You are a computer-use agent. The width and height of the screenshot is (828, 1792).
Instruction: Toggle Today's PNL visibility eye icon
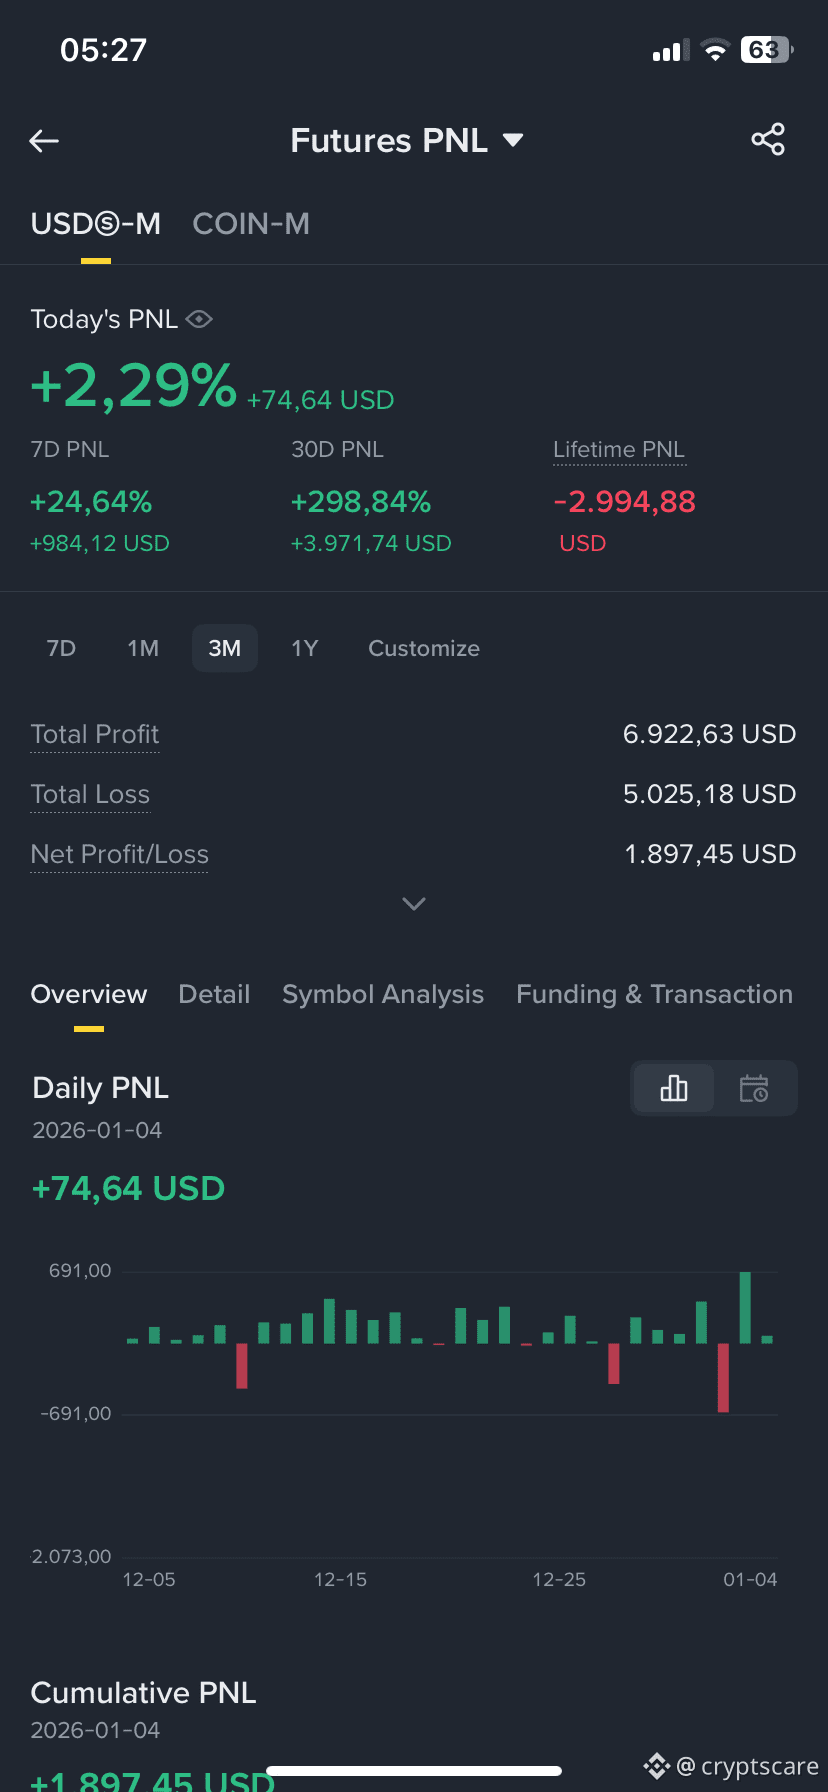pos(199,319)
